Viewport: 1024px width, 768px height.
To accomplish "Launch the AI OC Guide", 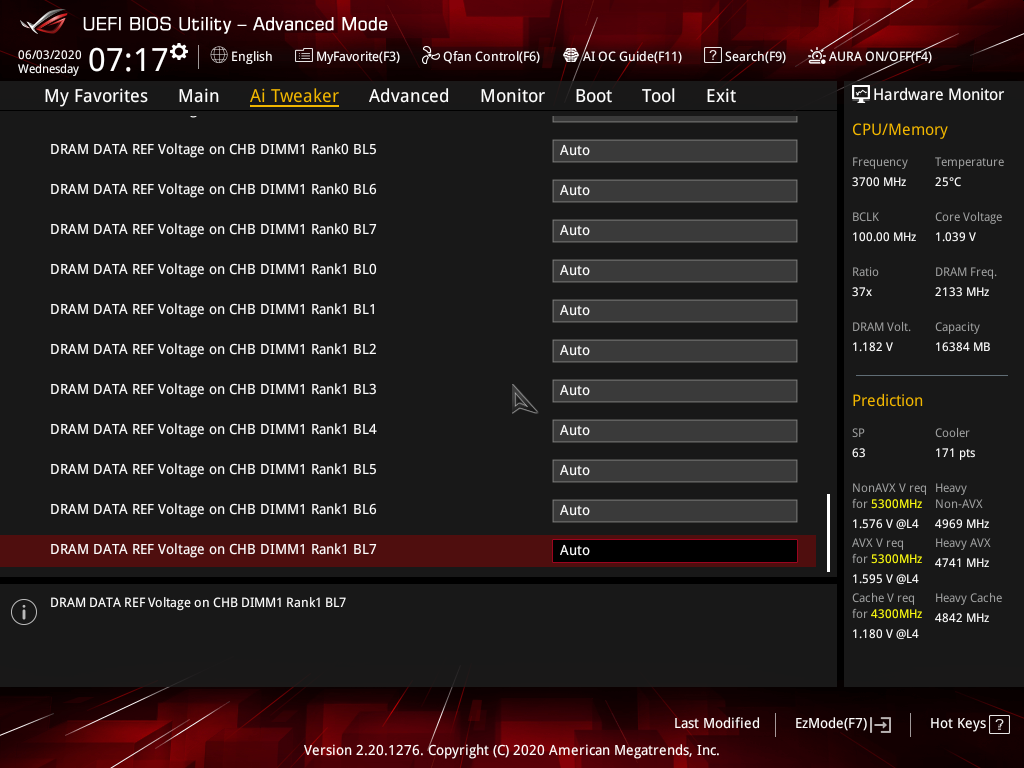I will [622, 56].
